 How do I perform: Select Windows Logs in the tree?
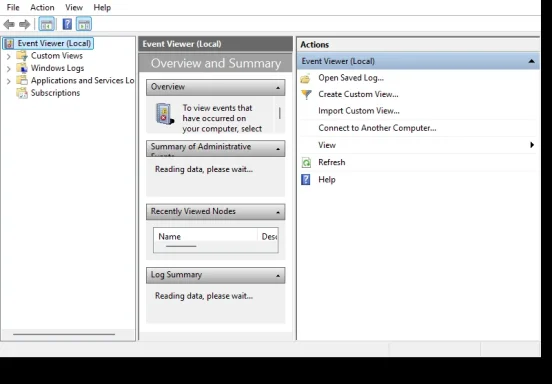coord(57,68)
